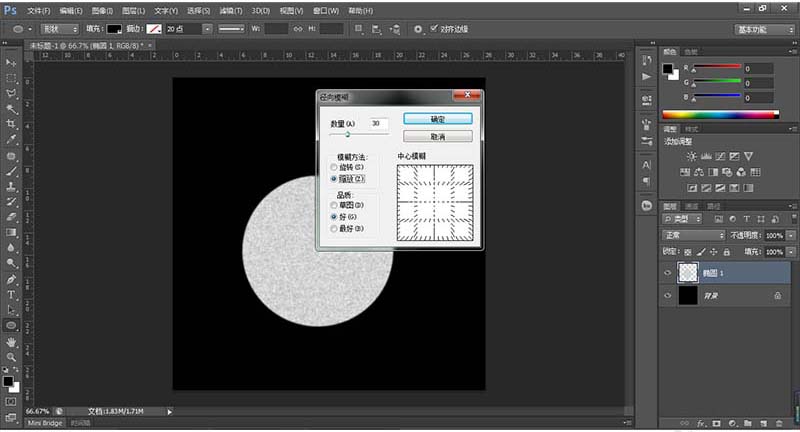Hide the 椭圆 1 layer visibility eye
Image resolution: width=800 pixels, height=432 pixels.
pos(667,271)
